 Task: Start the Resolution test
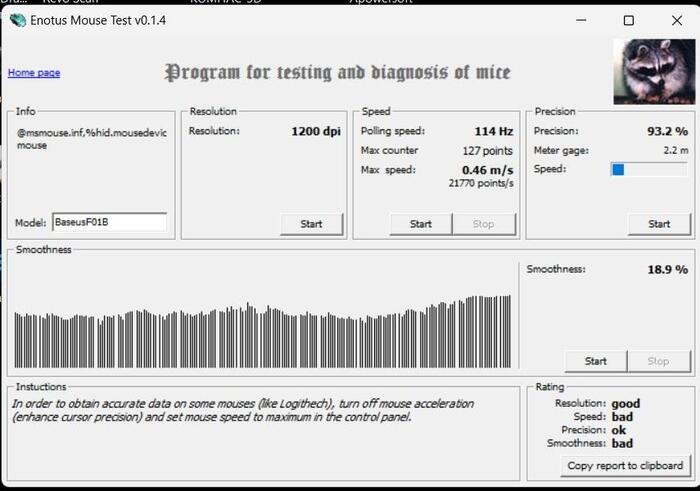click(311, 224)
